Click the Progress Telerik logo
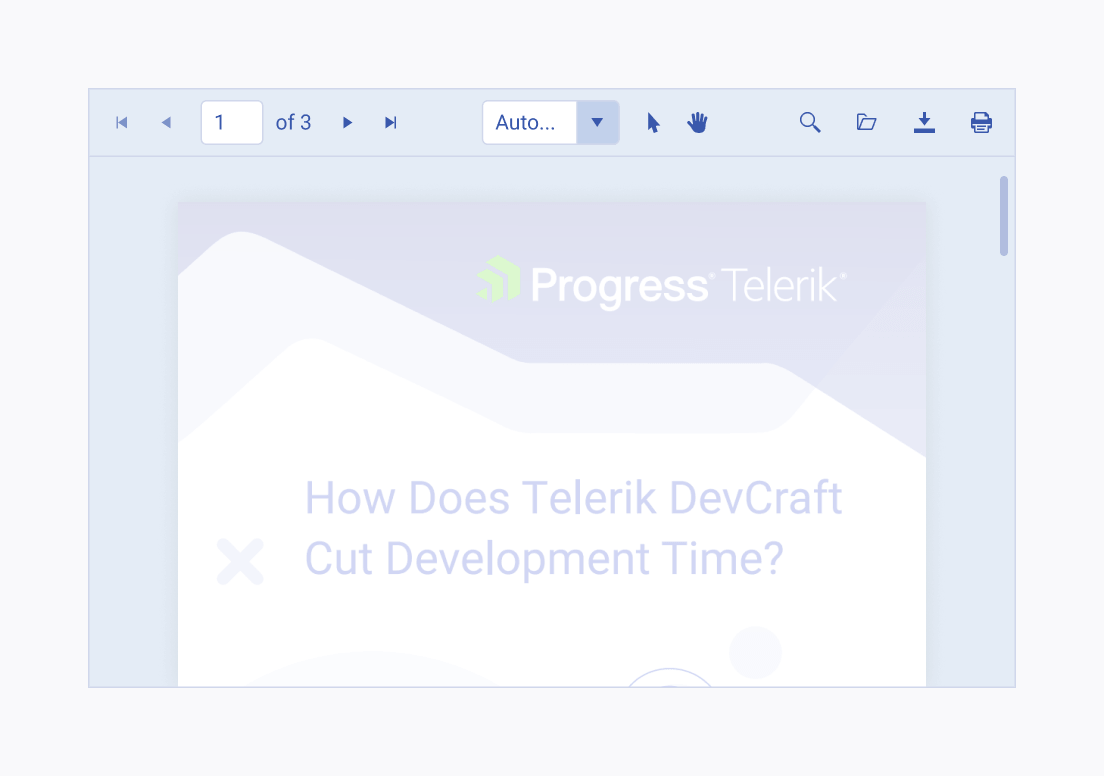 pos(661,283)
